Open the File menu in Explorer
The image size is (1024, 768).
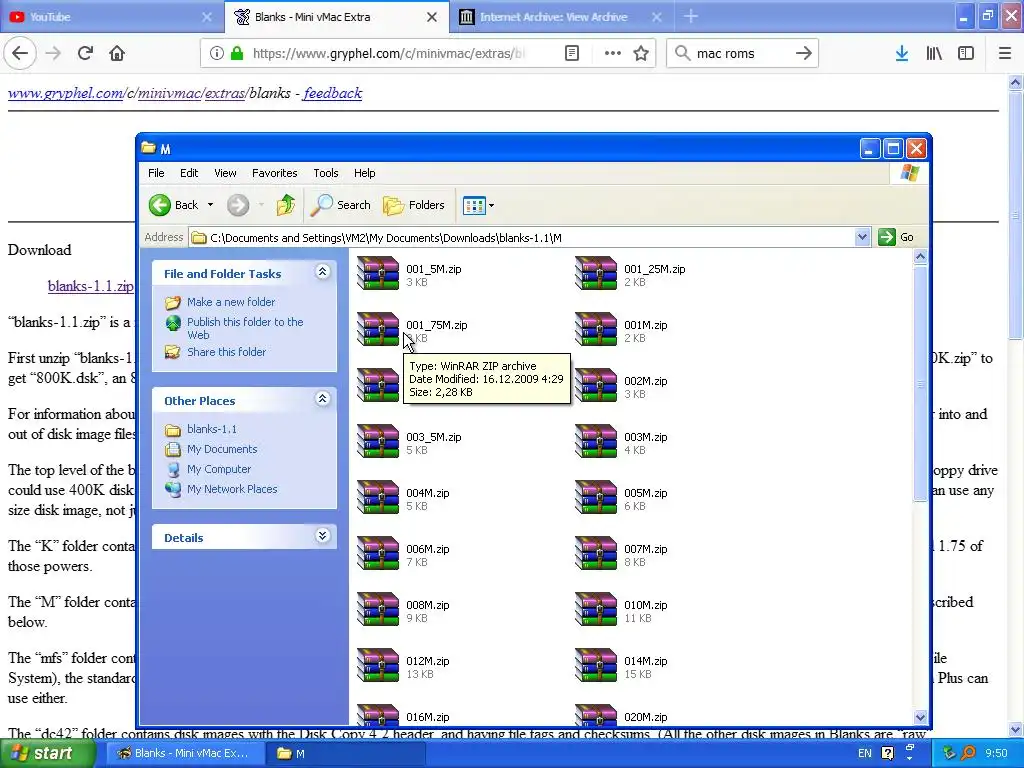(x=156, y=173)
